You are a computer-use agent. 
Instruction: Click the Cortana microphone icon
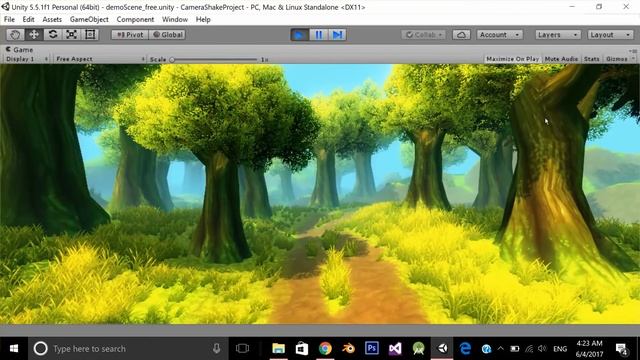(216, 349)
